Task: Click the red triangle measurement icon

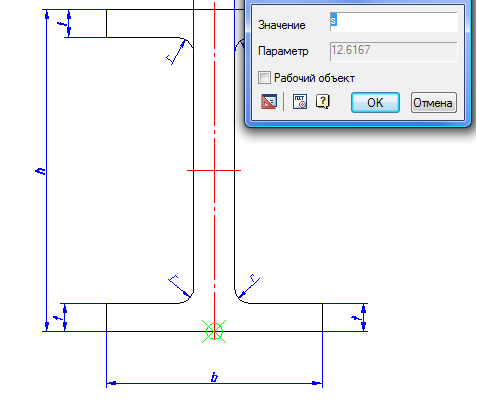Action: [269, 102]
